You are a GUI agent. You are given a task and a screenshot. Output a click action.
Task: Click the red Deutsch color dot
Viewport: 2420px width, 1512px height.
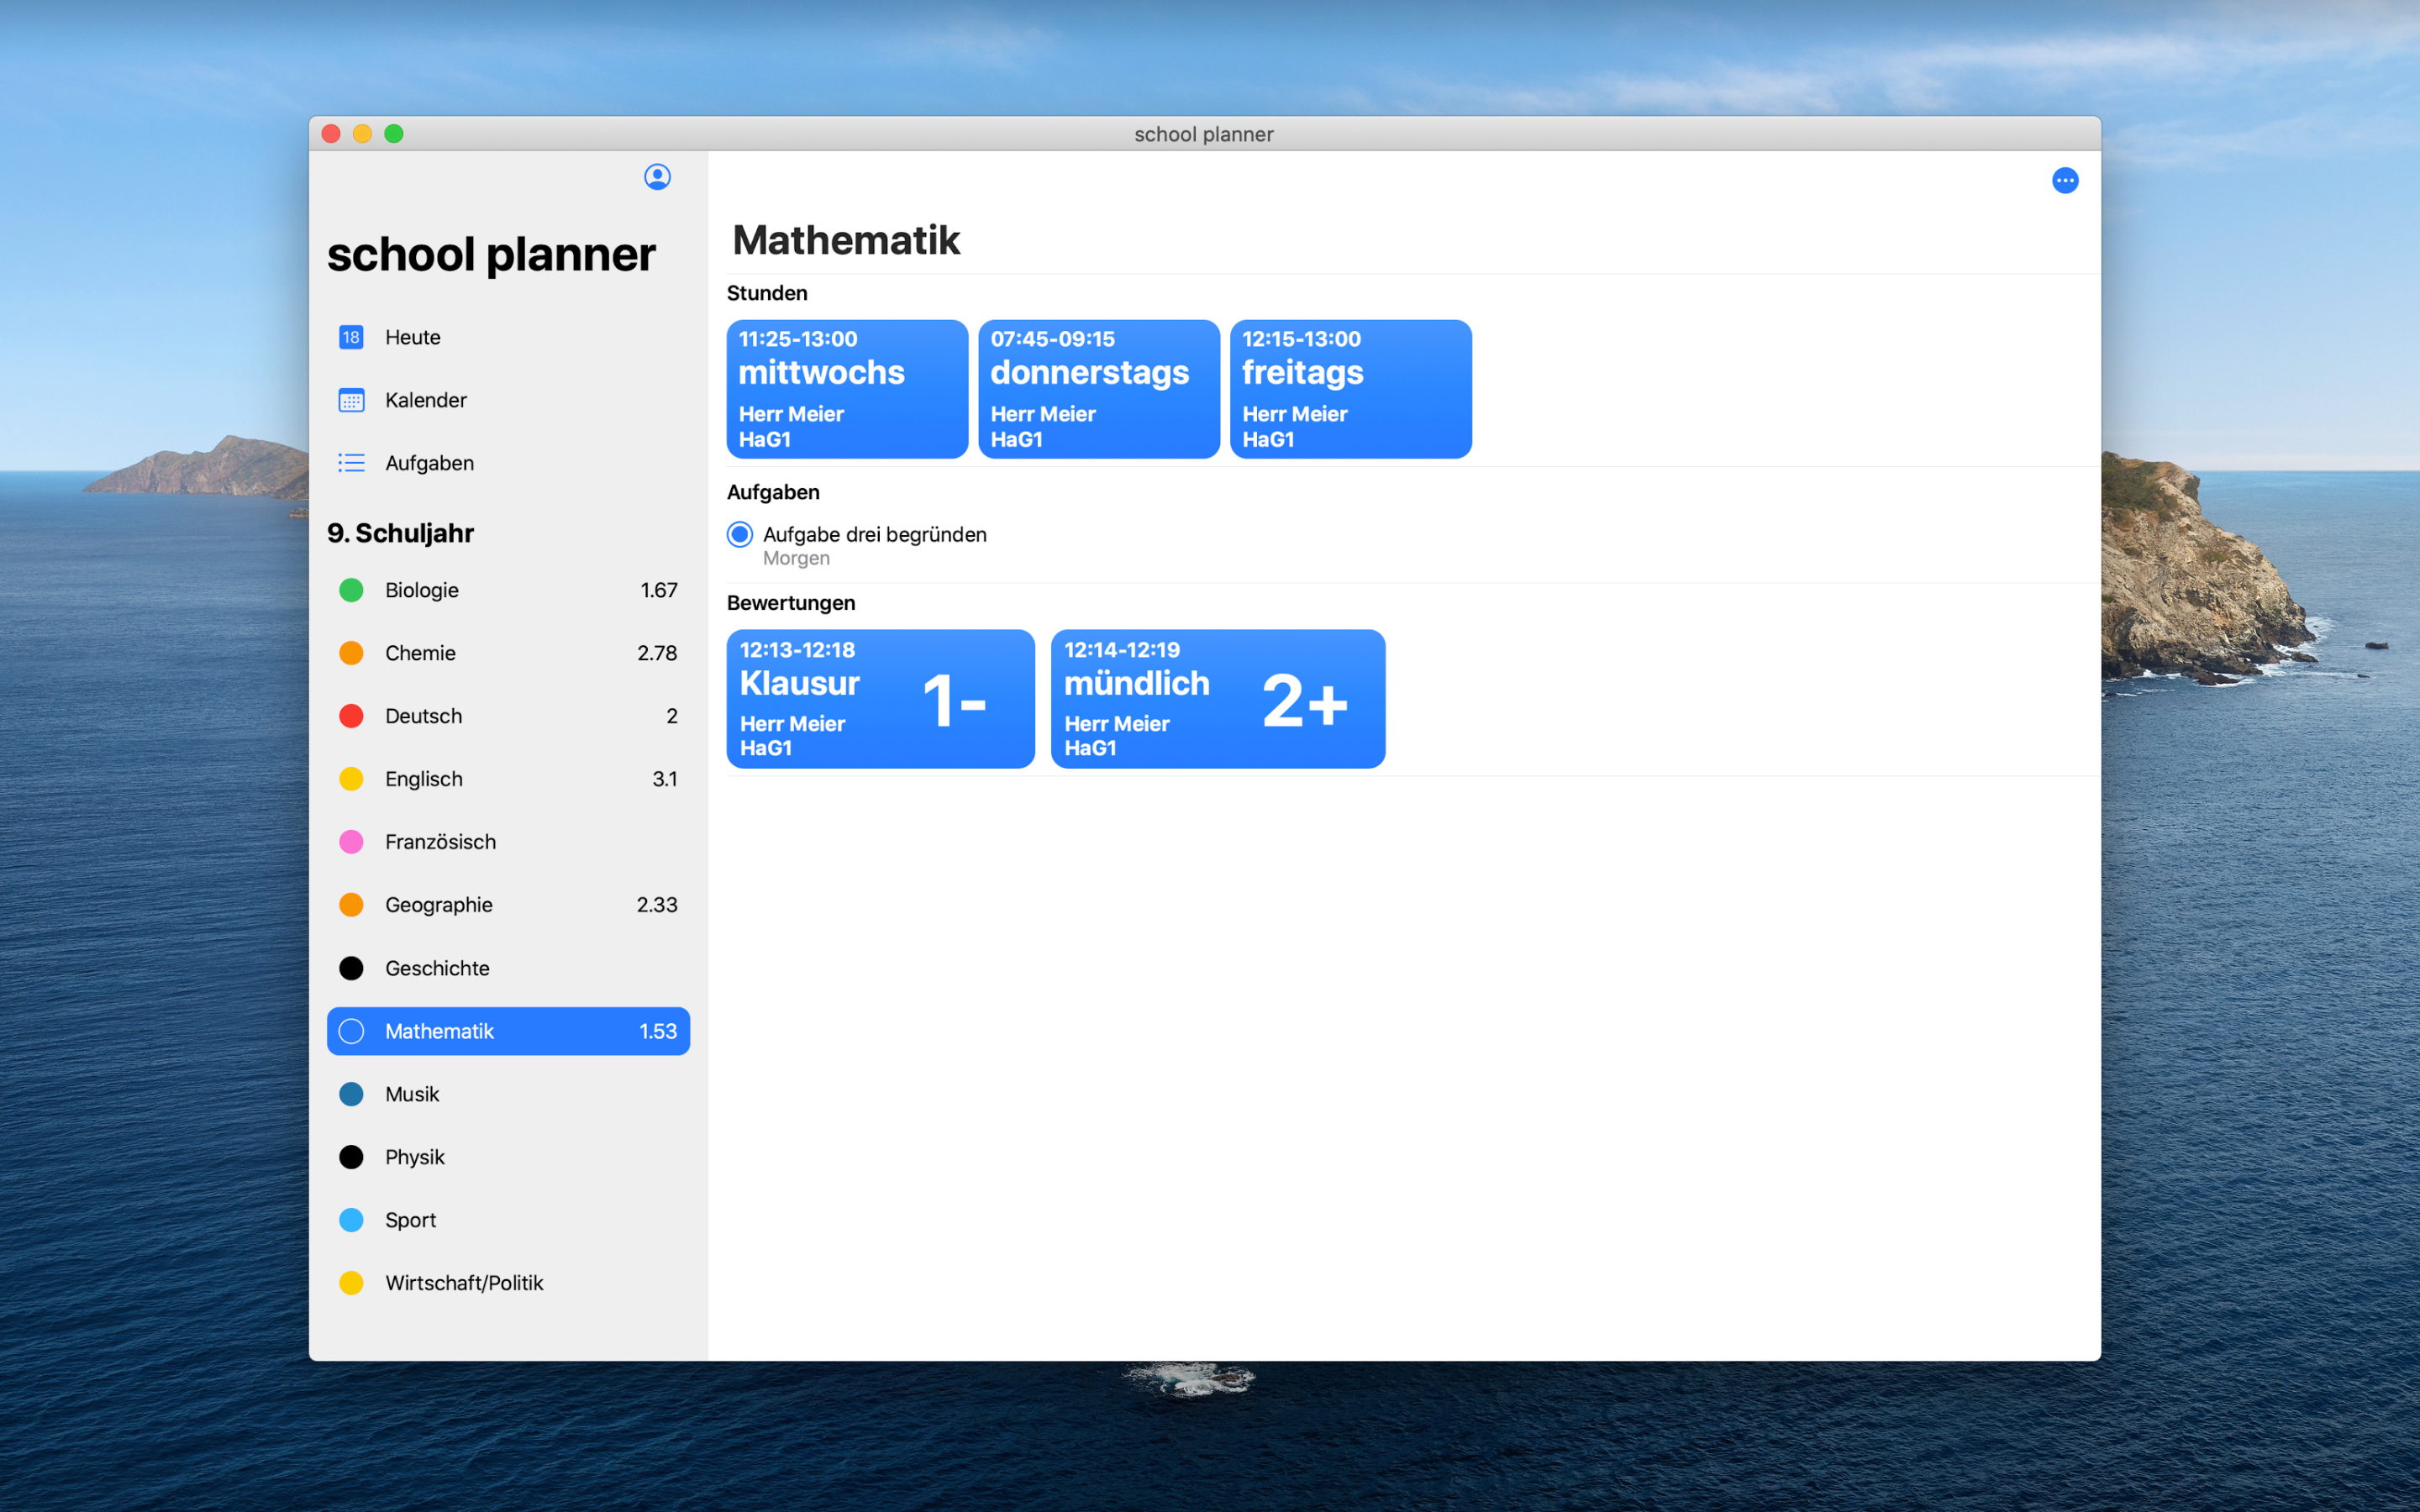(x=351, y=716)
